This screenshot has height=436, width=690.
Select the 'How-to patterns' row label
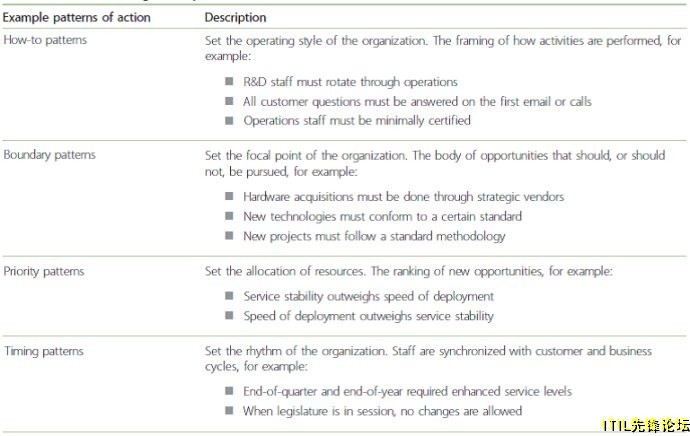pos(45,40)
